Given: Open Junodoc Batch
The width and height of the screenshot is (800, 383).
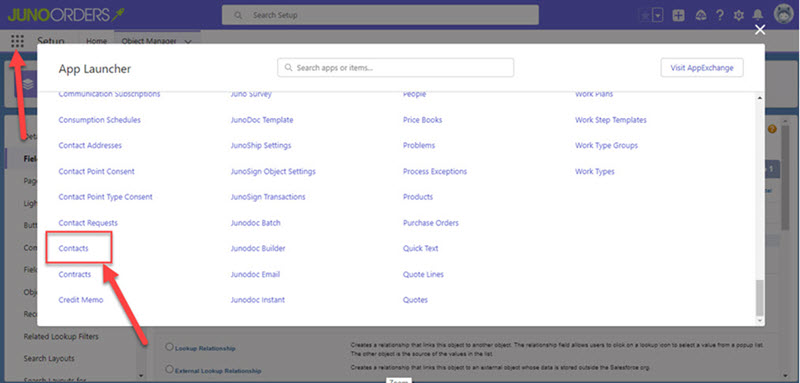Looking at the screenshot, I should (256, 223).
